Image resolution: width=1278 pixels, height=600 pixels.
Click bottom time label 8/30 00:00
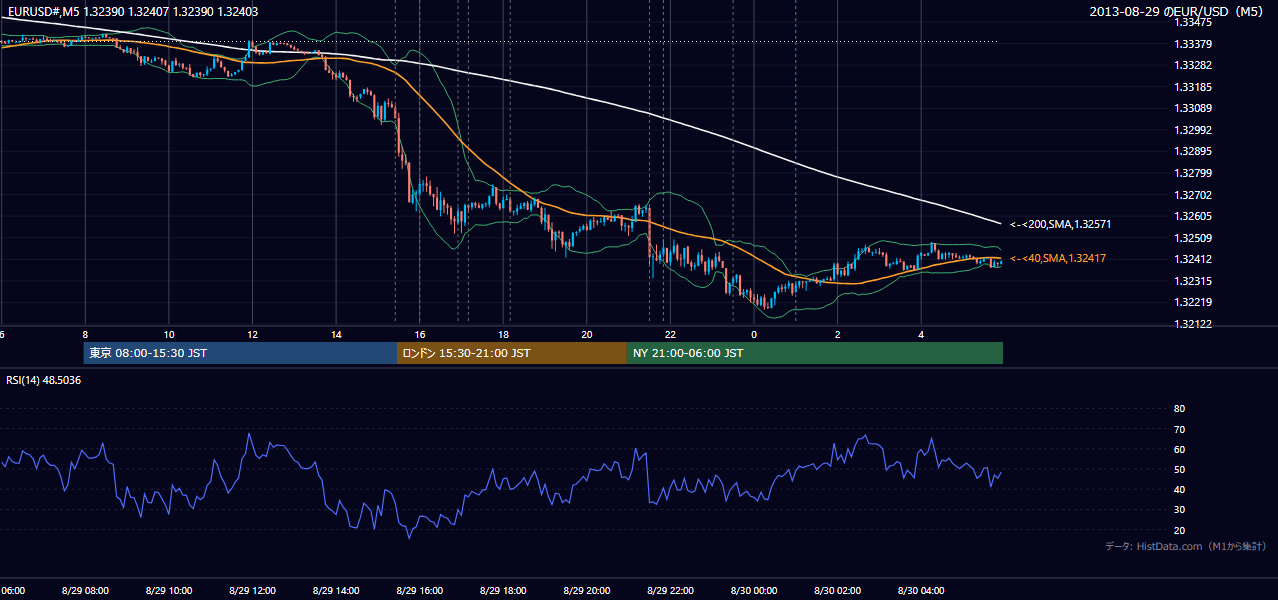tap(754, 590)
